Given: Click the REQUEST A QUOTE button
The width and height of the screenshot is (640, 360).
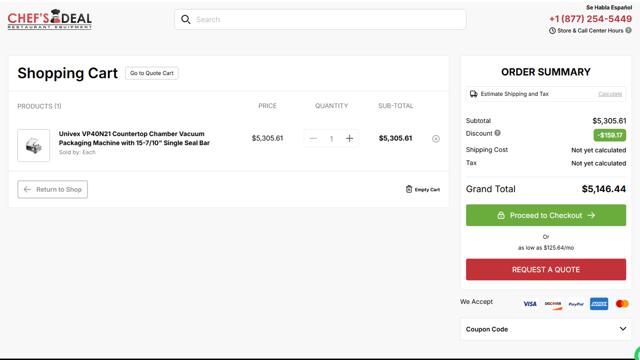Looking at the screenshot, I should (546, 269).
